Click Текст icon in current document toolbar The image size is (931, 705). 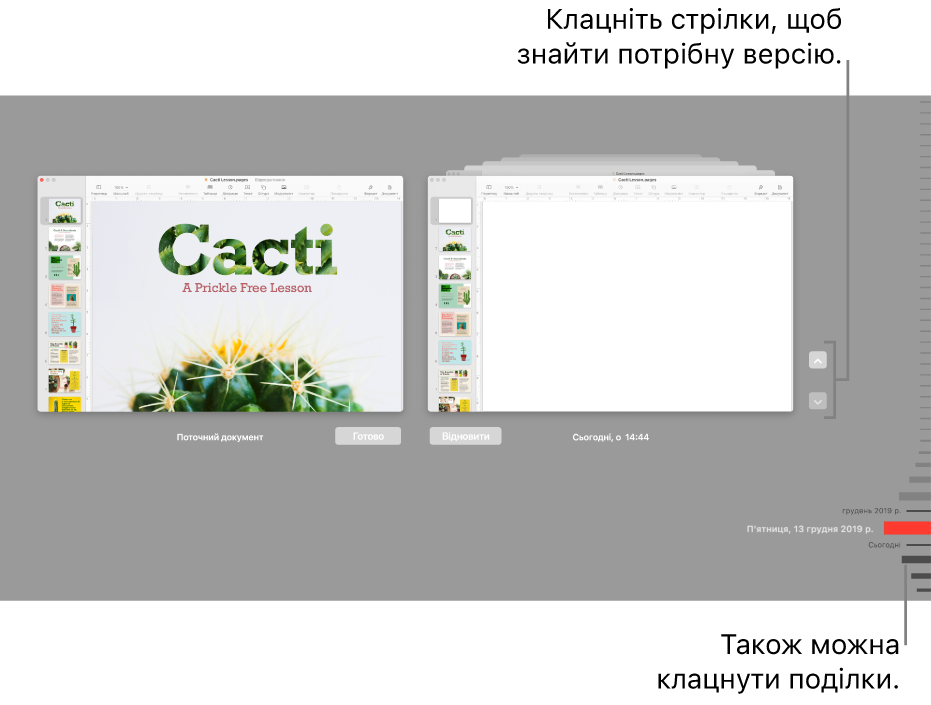[248, 187]
